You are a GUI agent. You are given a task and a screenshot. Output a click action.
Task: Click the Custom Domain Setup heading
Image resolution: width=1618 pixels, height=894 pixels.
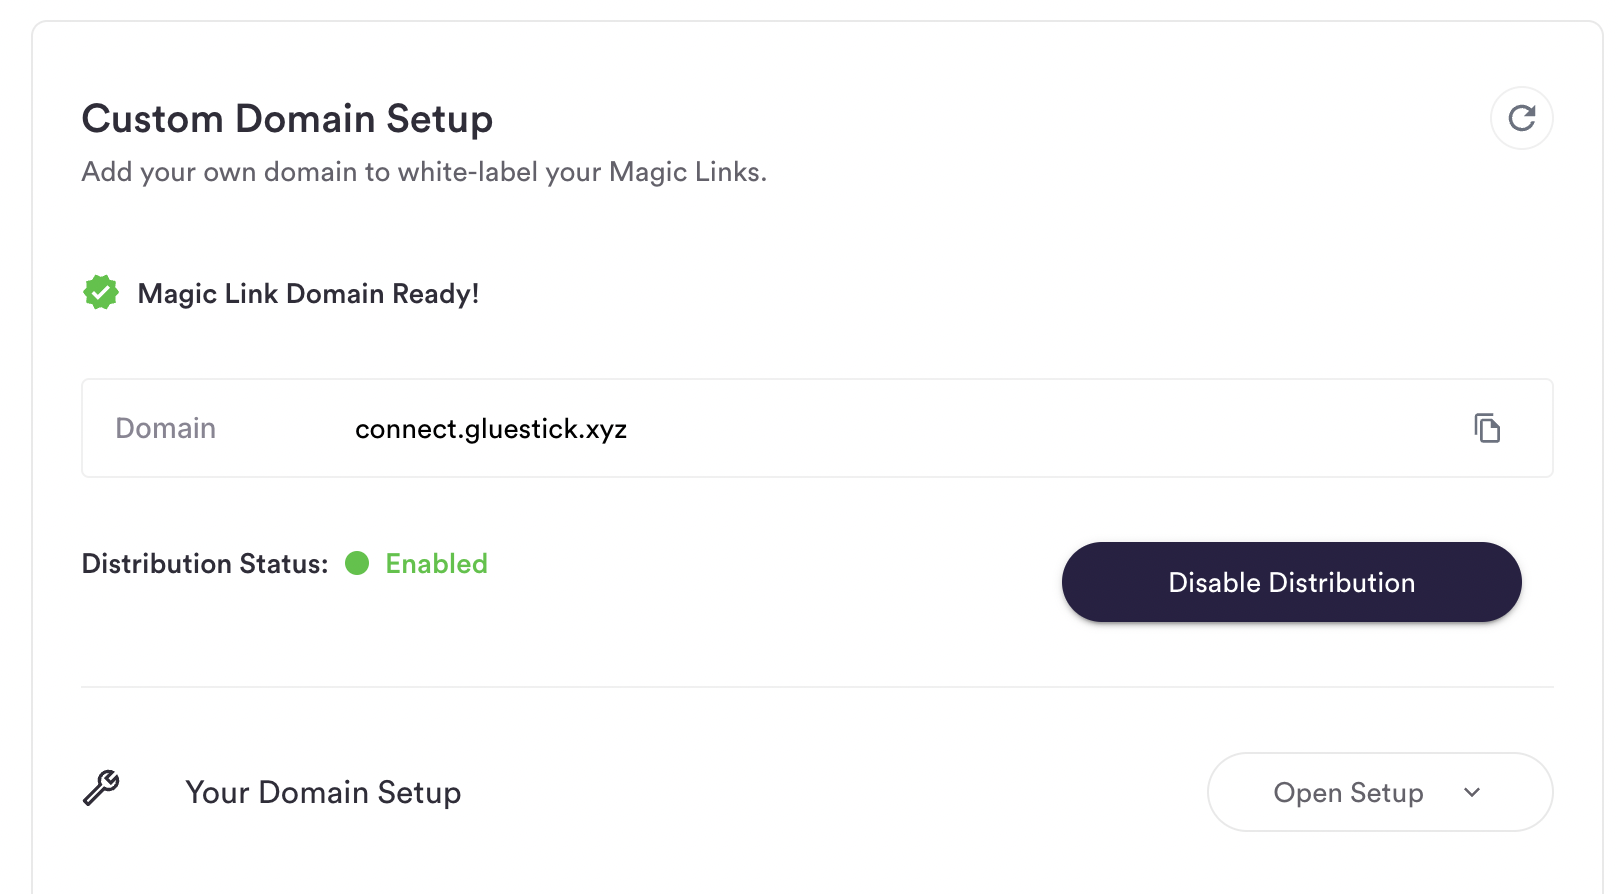(287, 119)
